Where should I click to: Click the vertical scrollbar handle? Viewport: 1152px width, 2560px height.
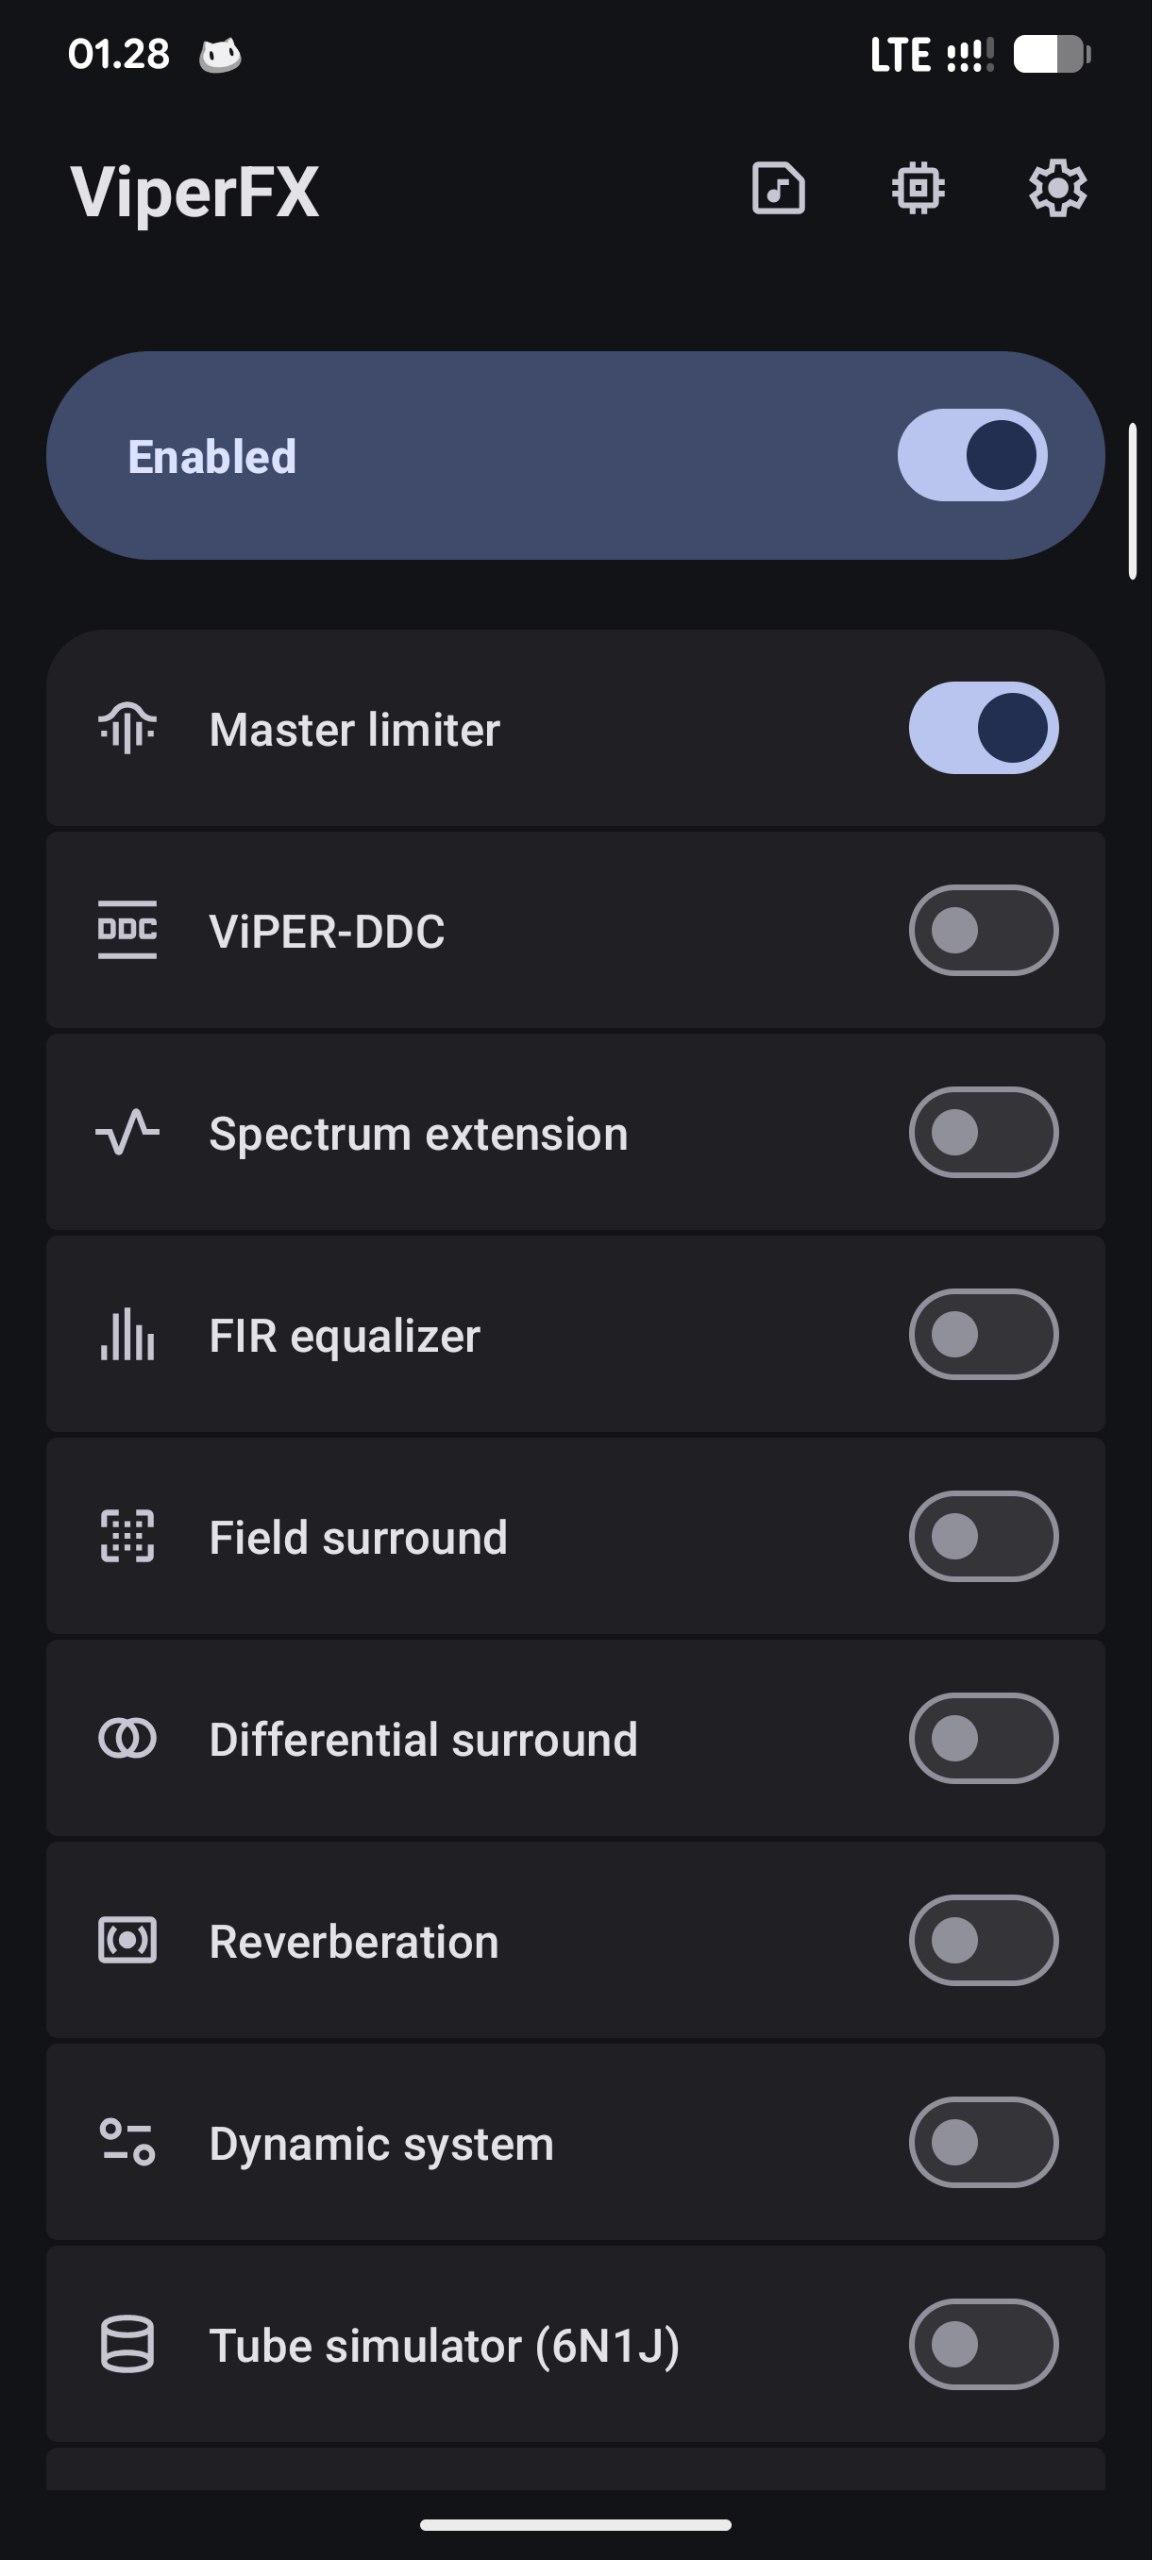[1133, 502]
